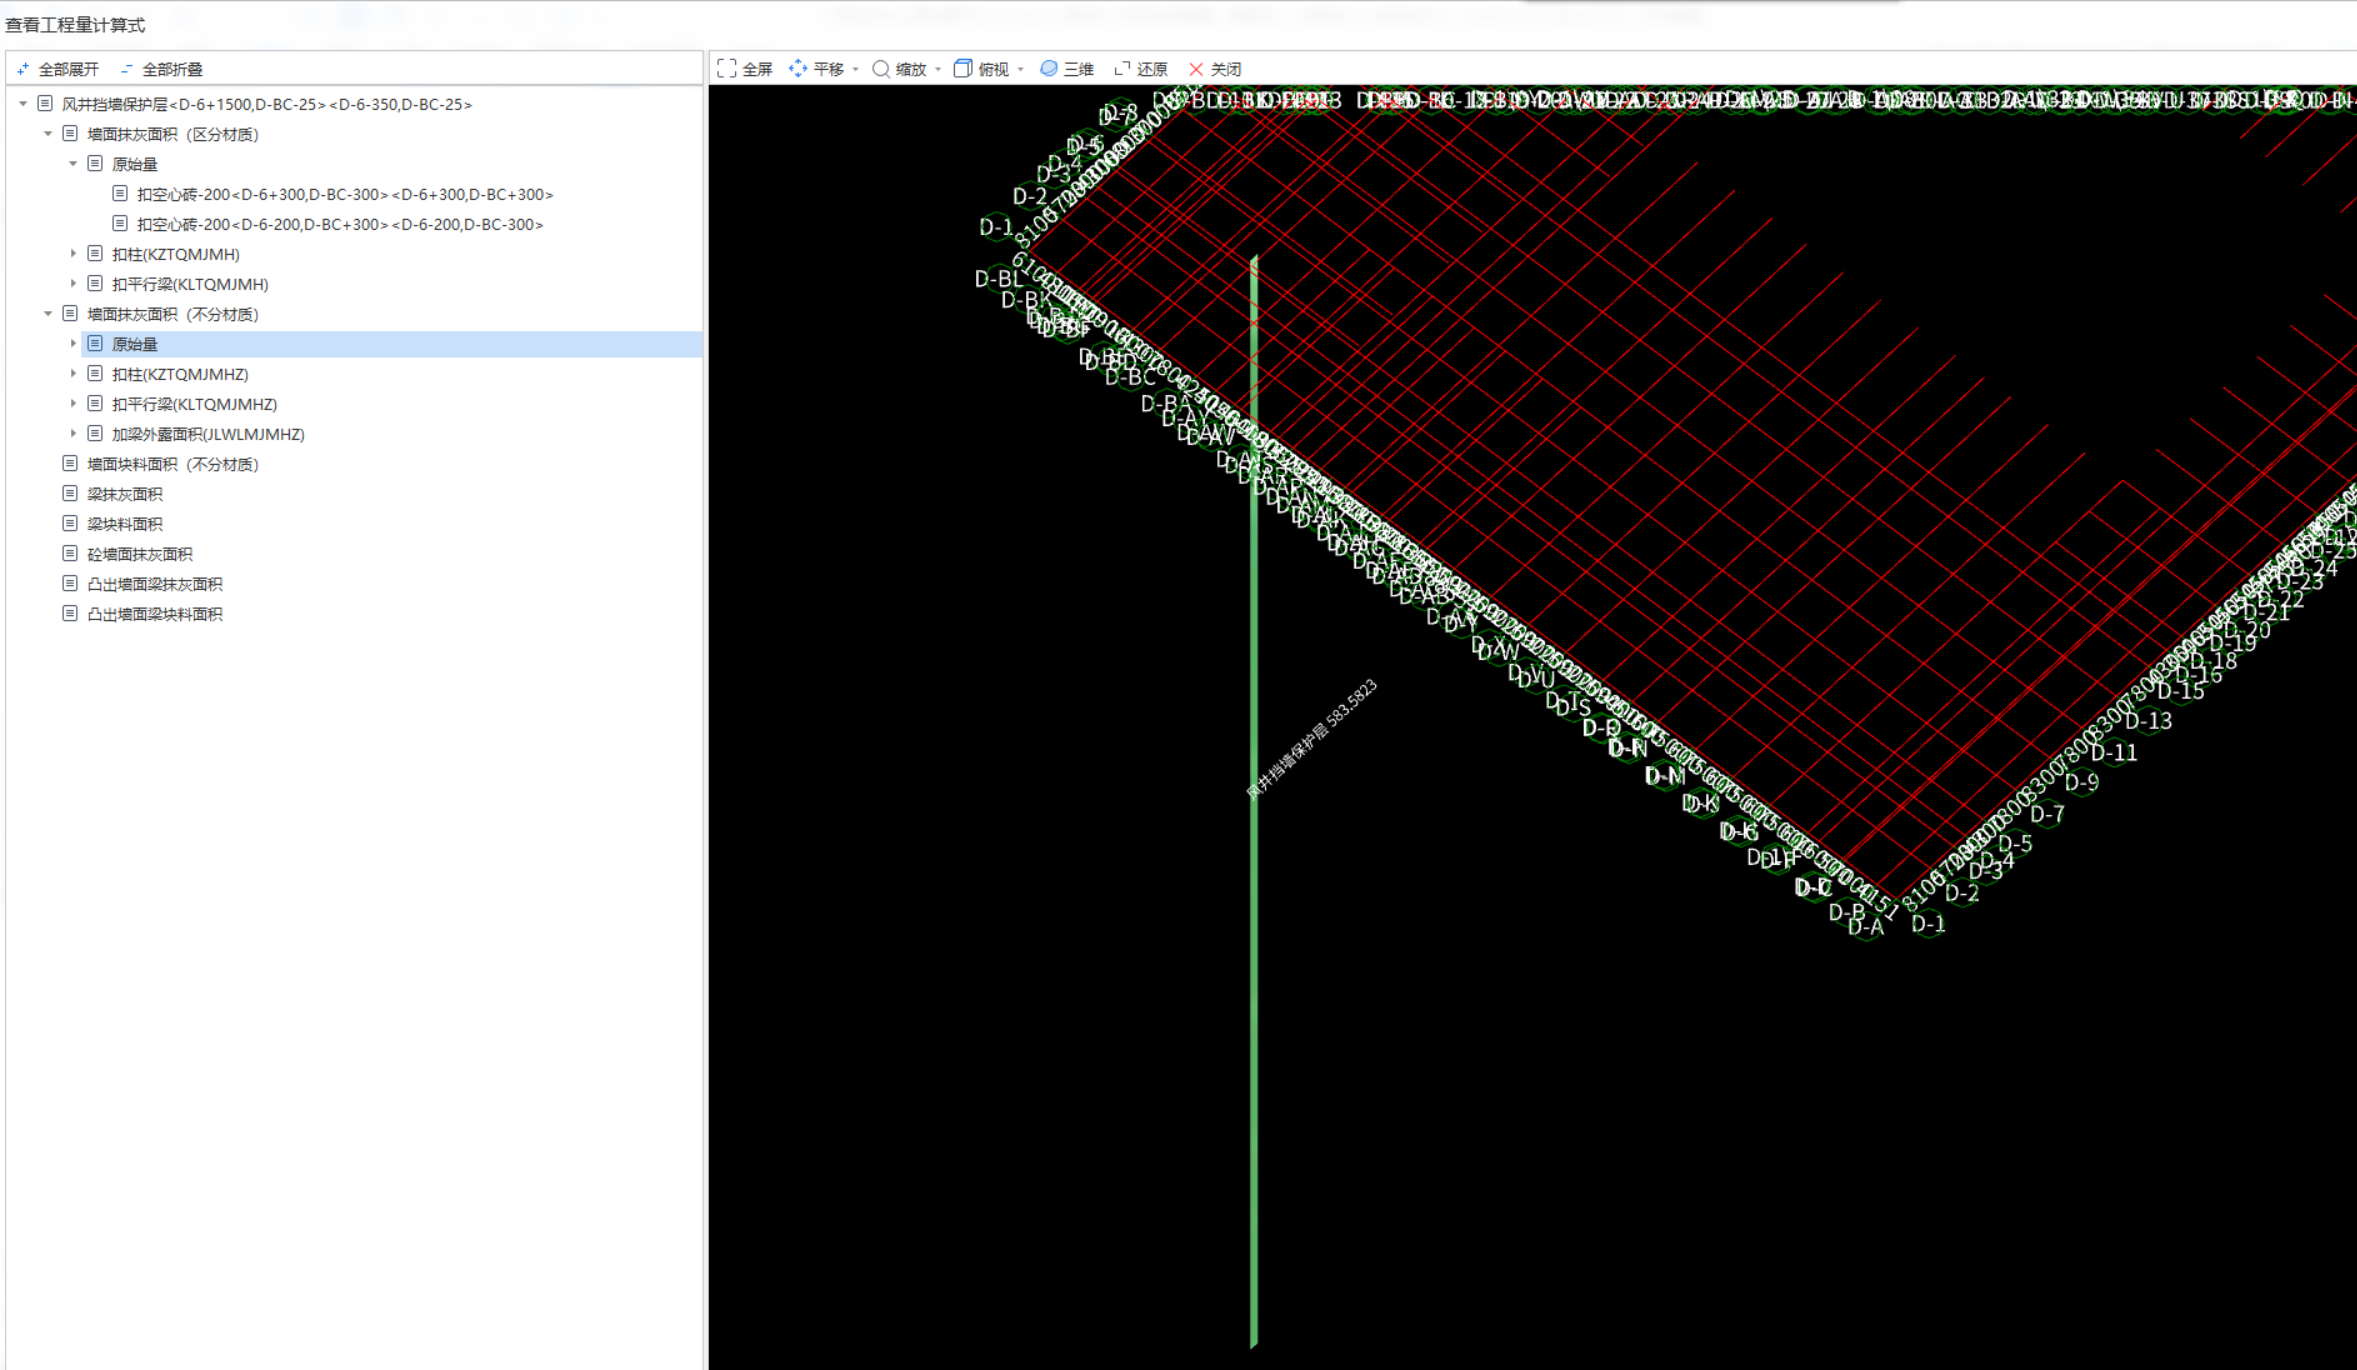
Task: Select the 缩放 zoom magnifier icon
Action: (x=881, y=68)
